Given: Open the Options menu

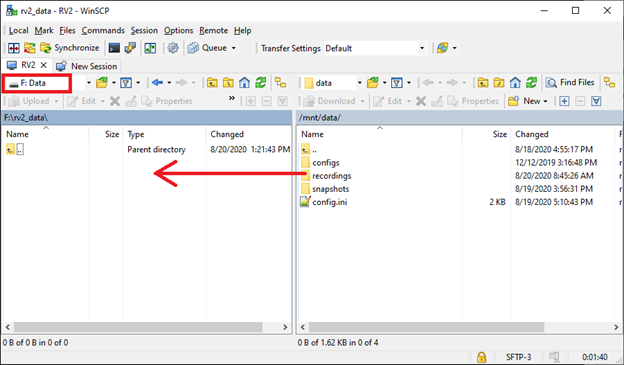Looking at the screenshot, I should coord(178,31).
